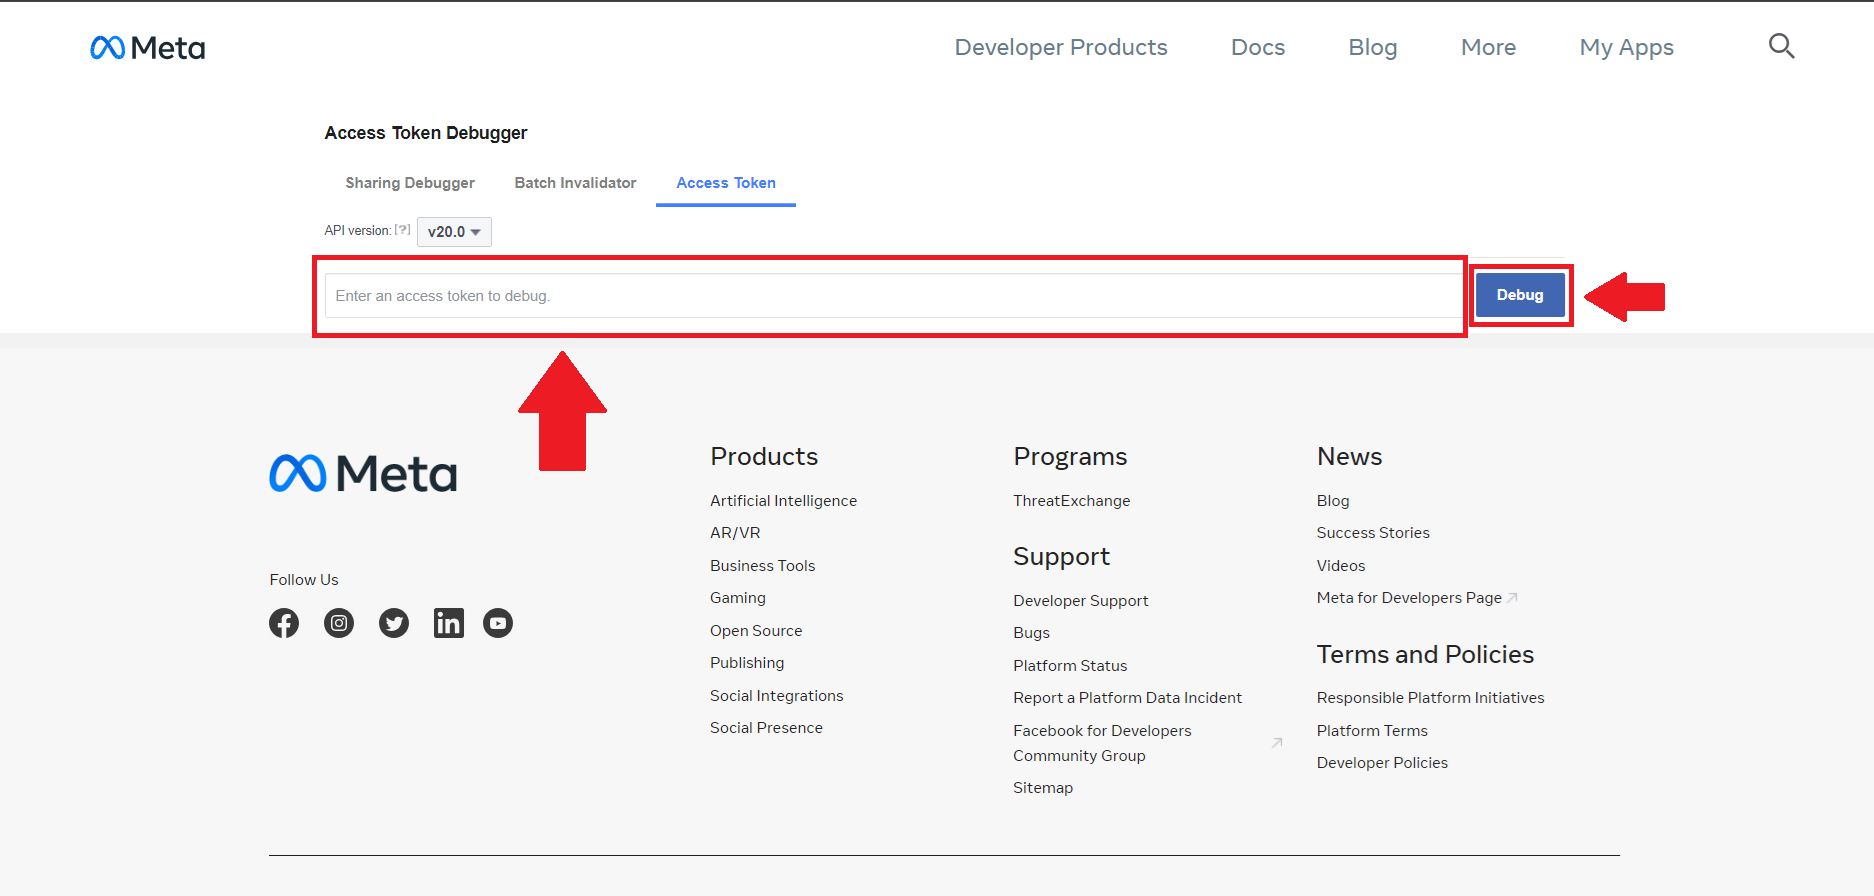Open the Open Source link
Viewport: 1874px width, 896px height.
pos(756,631)
